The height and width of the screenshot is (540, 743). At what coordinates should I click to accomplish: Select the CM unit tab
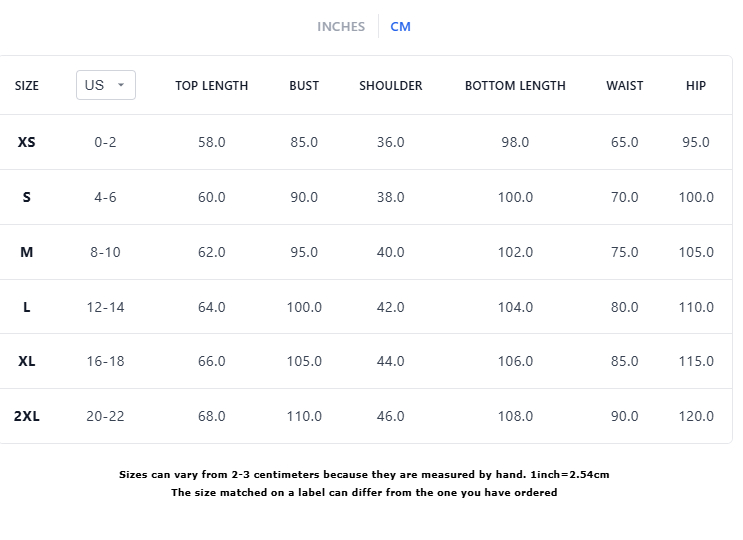pos(400,27)
